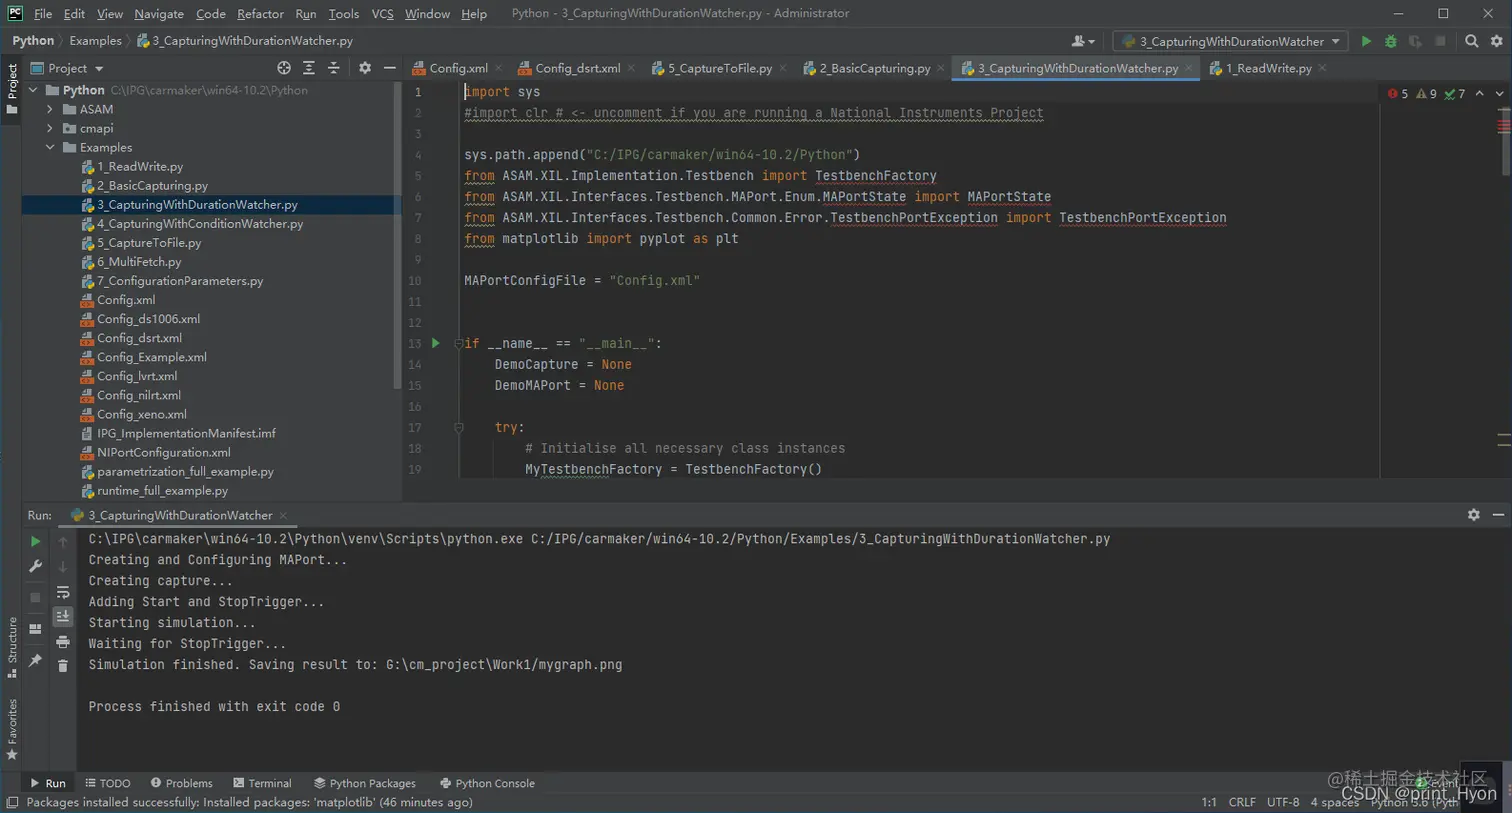Click the UTF-8 encoding status entry

(1283, 802)
